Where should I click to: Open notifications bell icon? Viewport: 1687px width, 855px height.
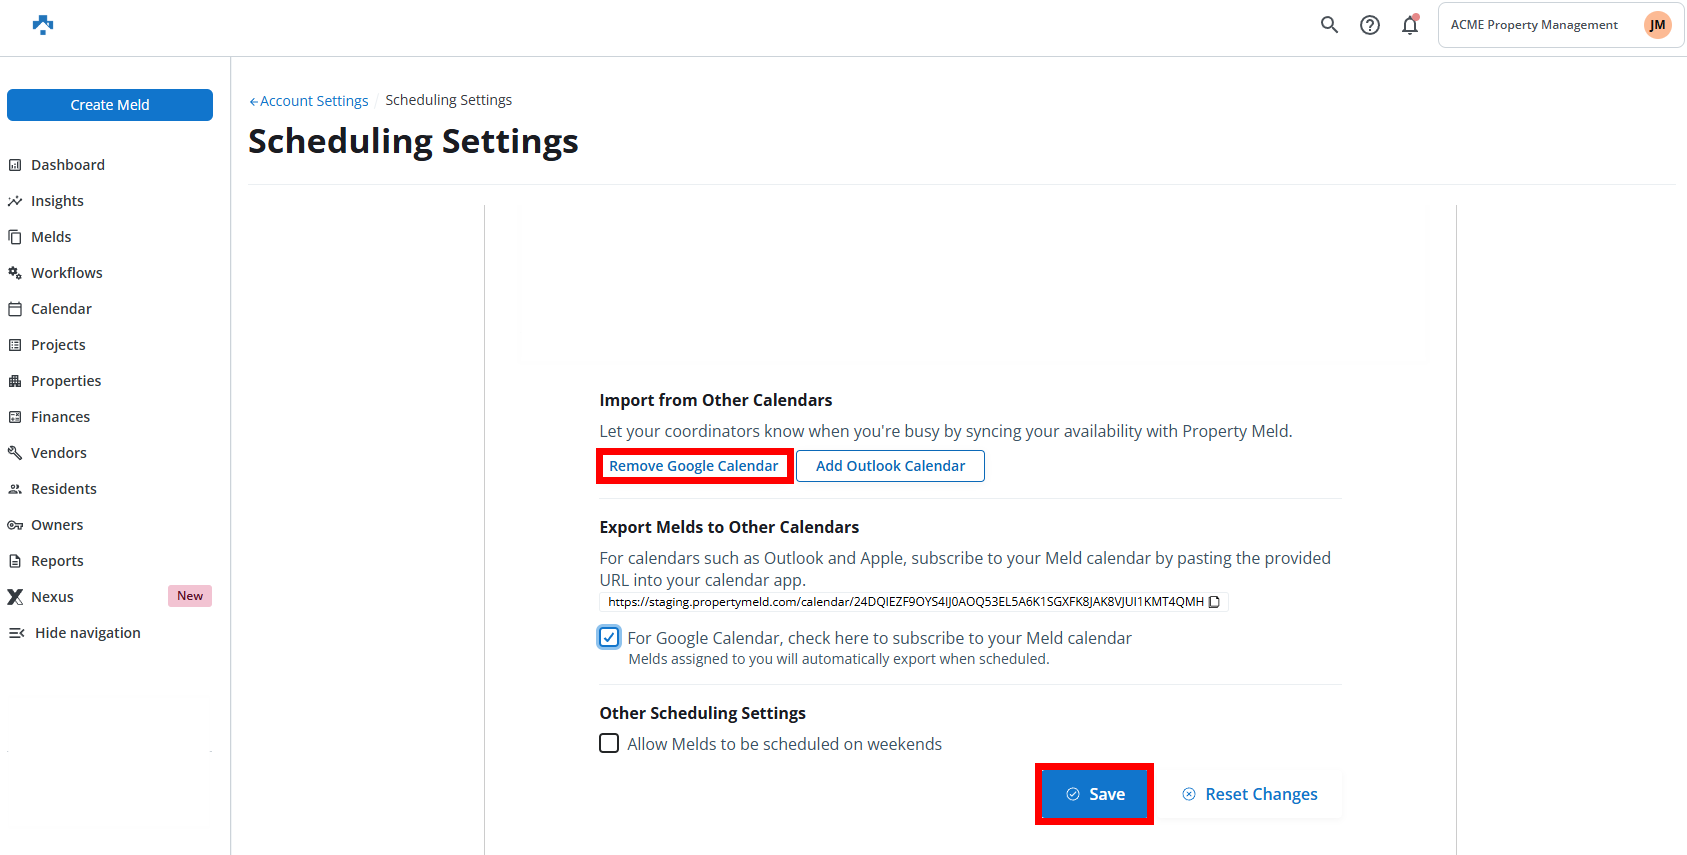point(1410,25)
